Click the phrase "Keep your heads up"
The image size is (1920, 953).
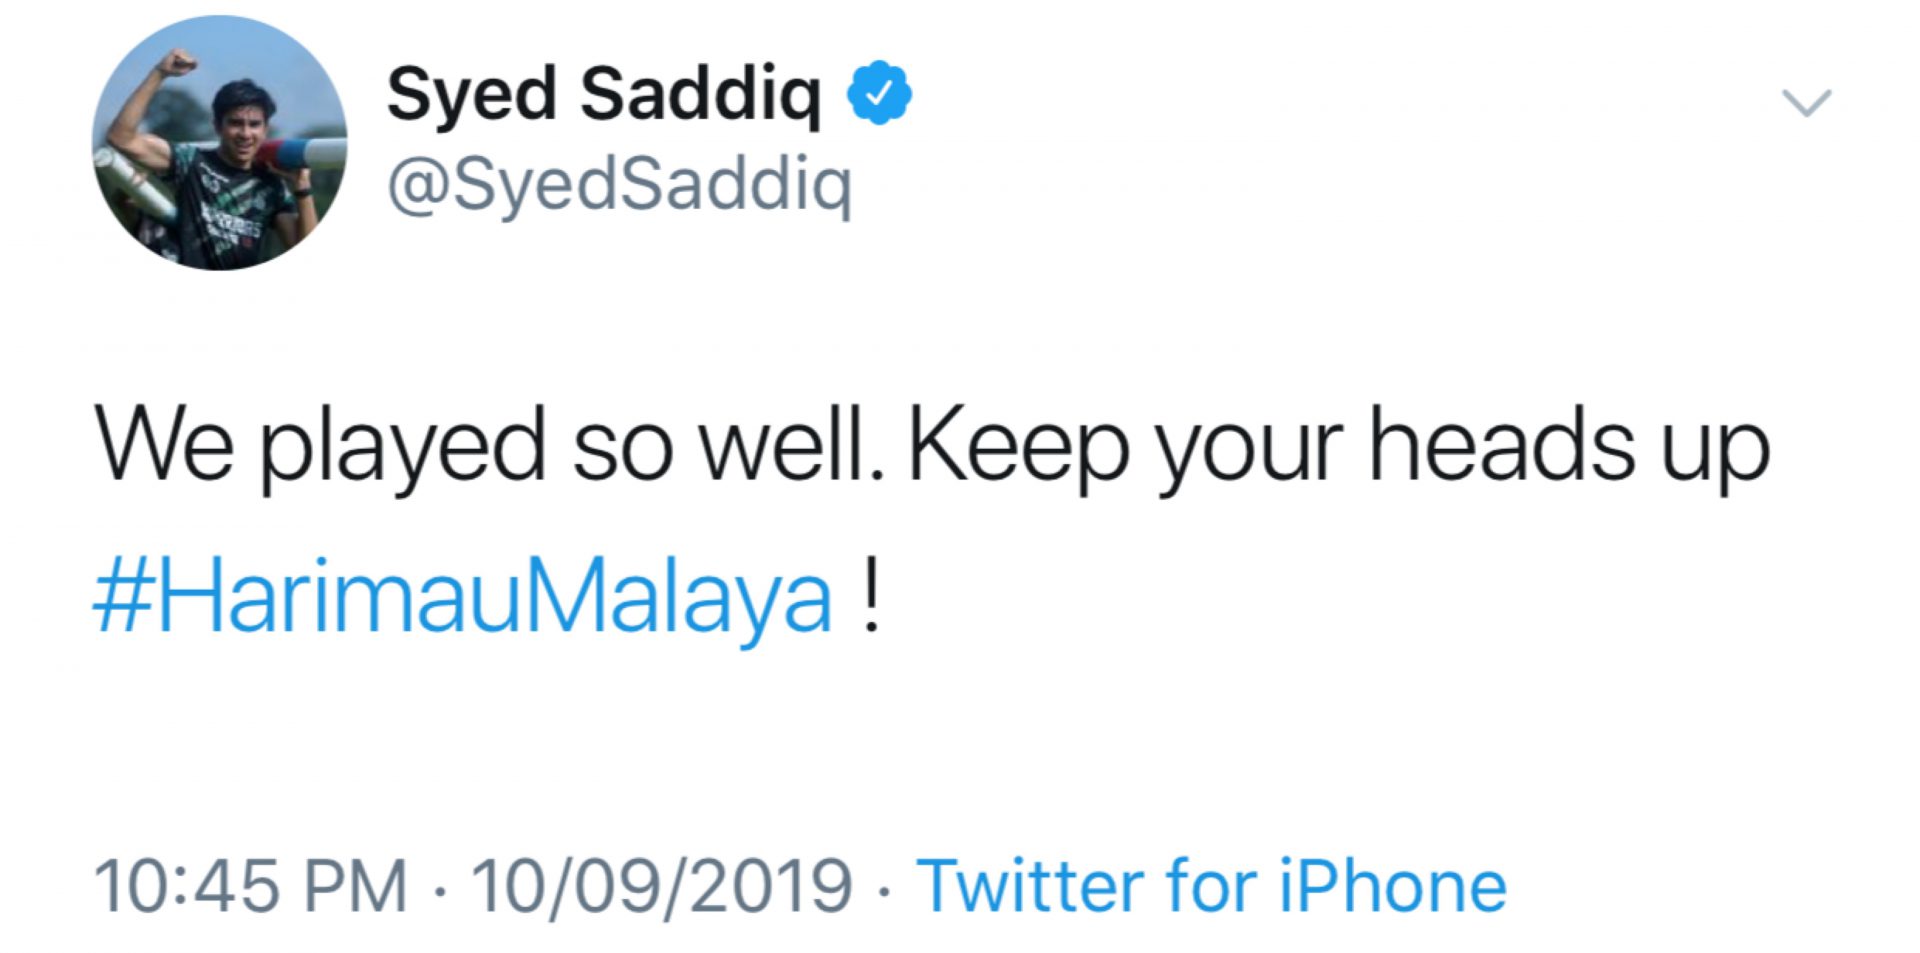pos(1338,446)
